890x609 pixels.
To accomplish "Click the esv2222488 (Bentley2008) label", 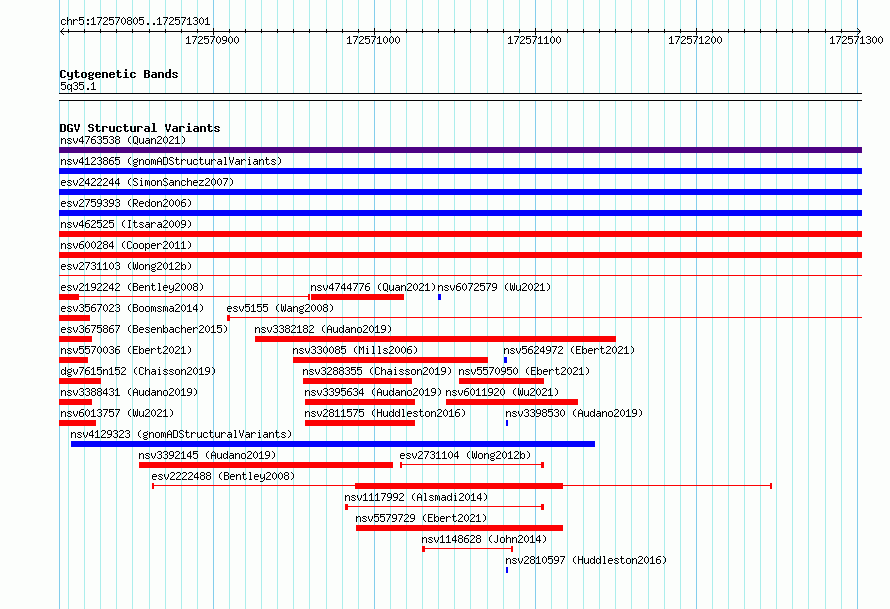I will (x=224, y=476).
